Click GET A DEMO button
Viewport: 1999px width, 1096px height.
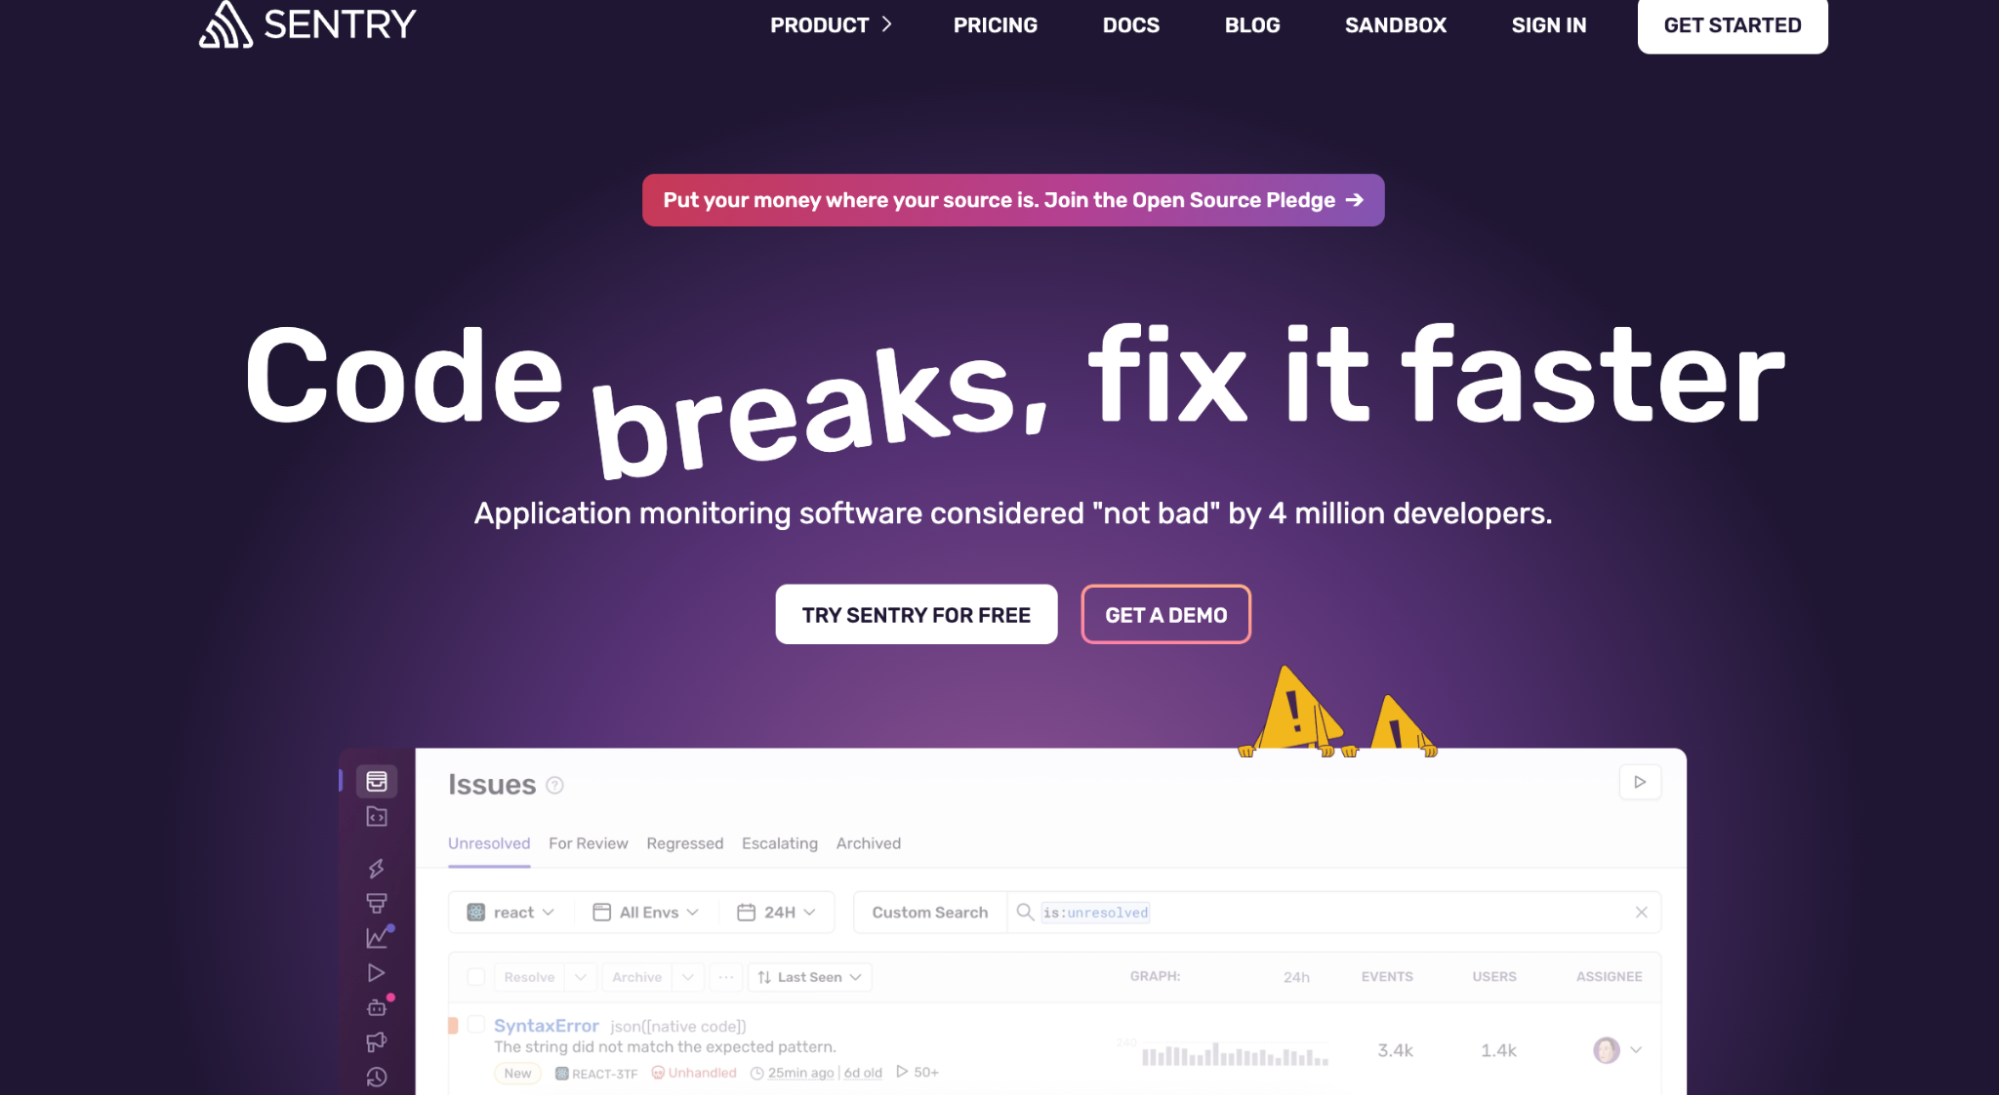coord(1163,614)
